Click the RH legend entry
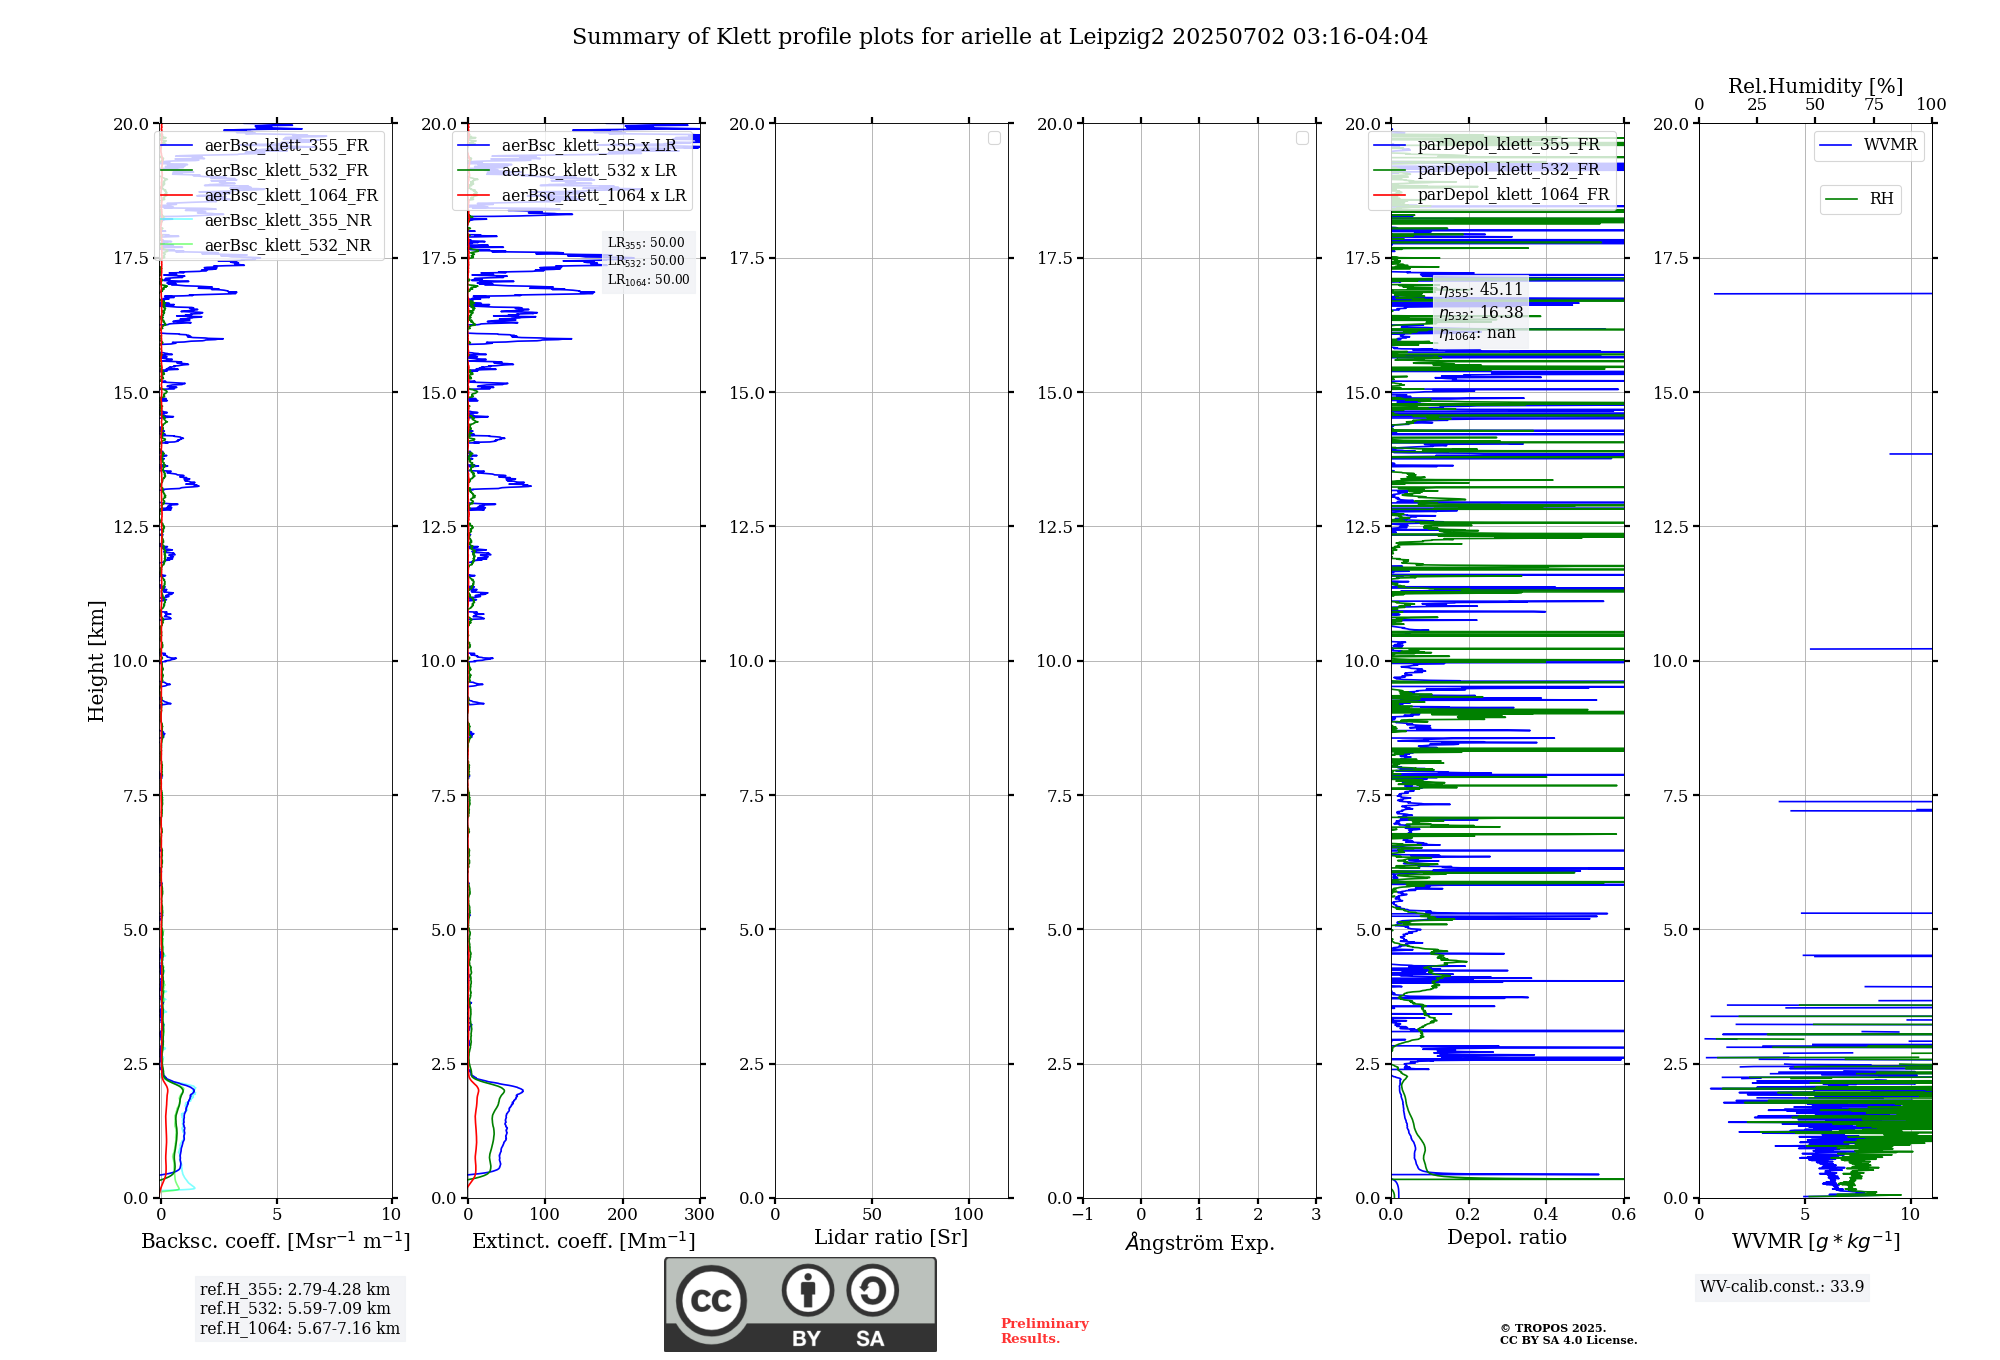 point(1860,199)
